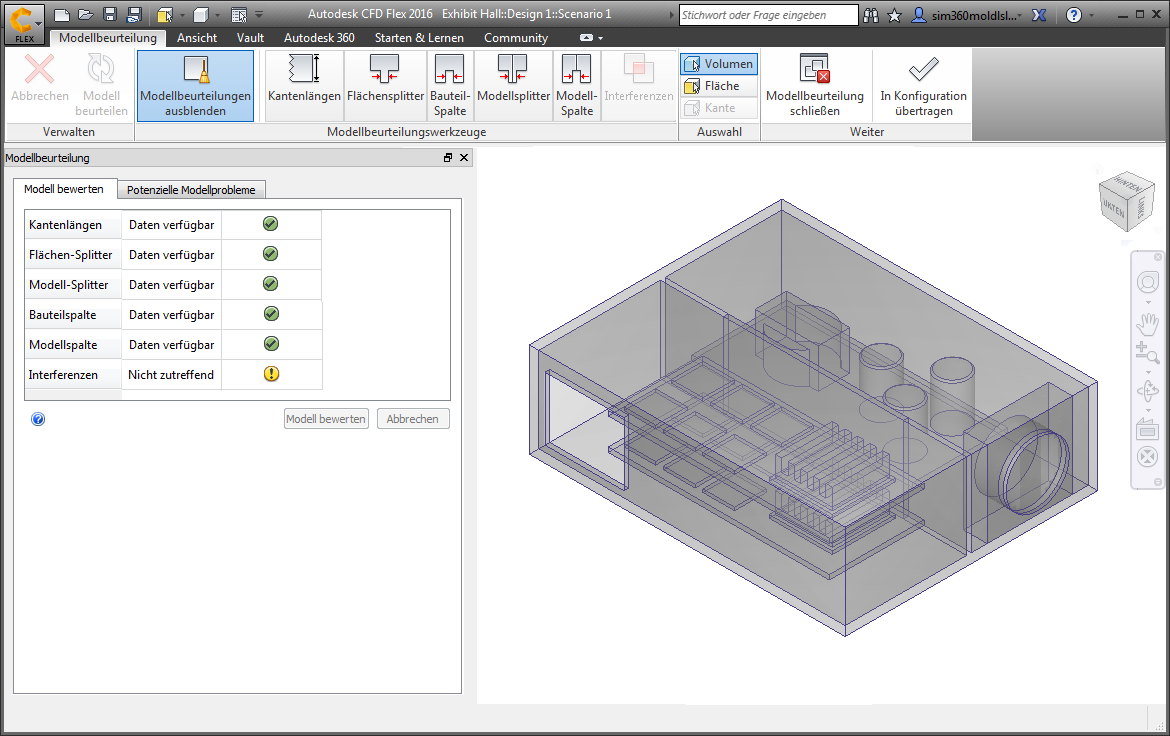Click the search field Stichwort oder Frage eingeben
Screen dimensions: 1170x736
769,15
